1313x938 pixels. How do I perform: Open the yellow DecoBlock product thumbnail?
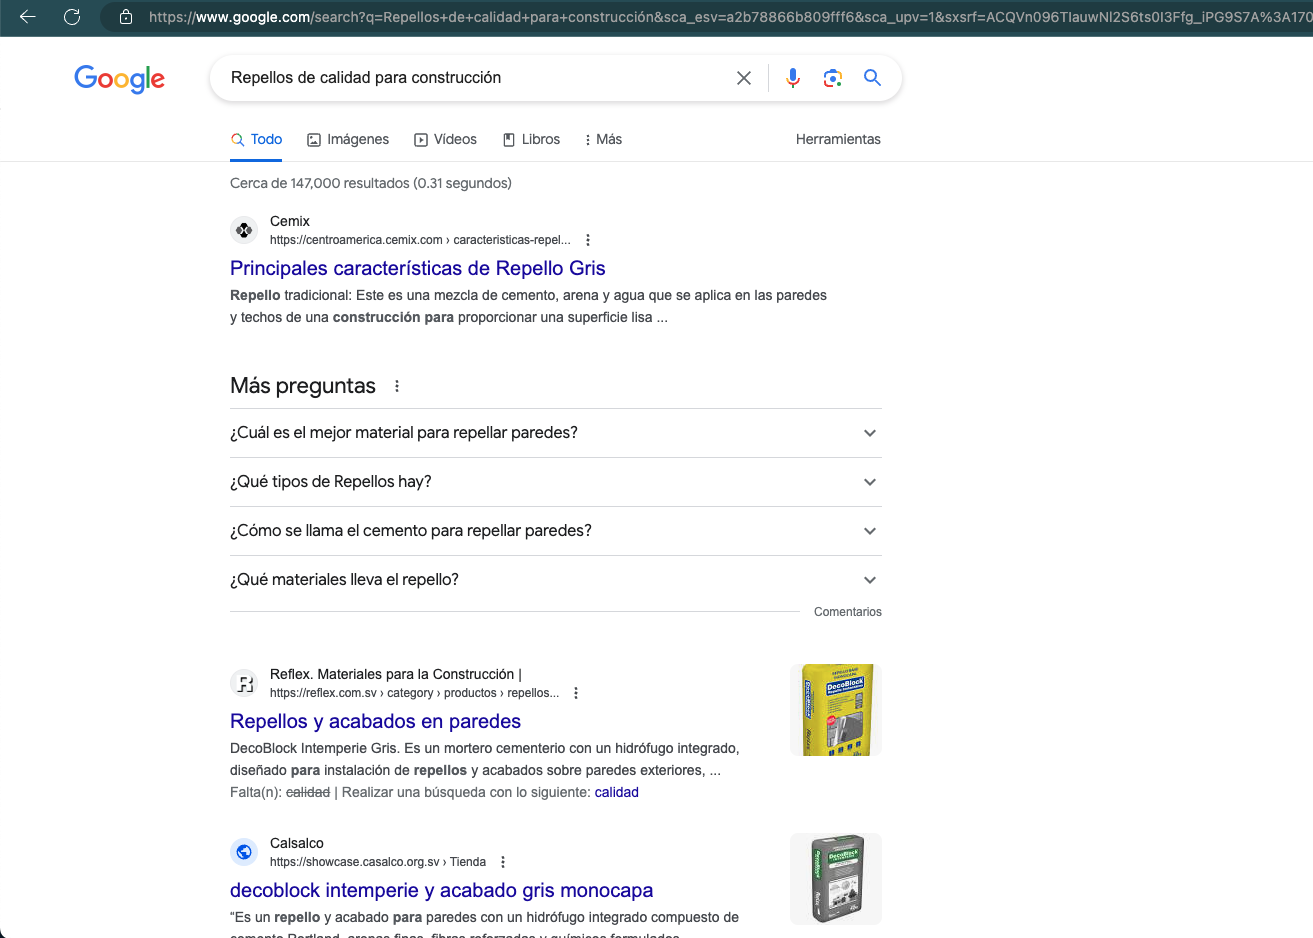(836, 710)
